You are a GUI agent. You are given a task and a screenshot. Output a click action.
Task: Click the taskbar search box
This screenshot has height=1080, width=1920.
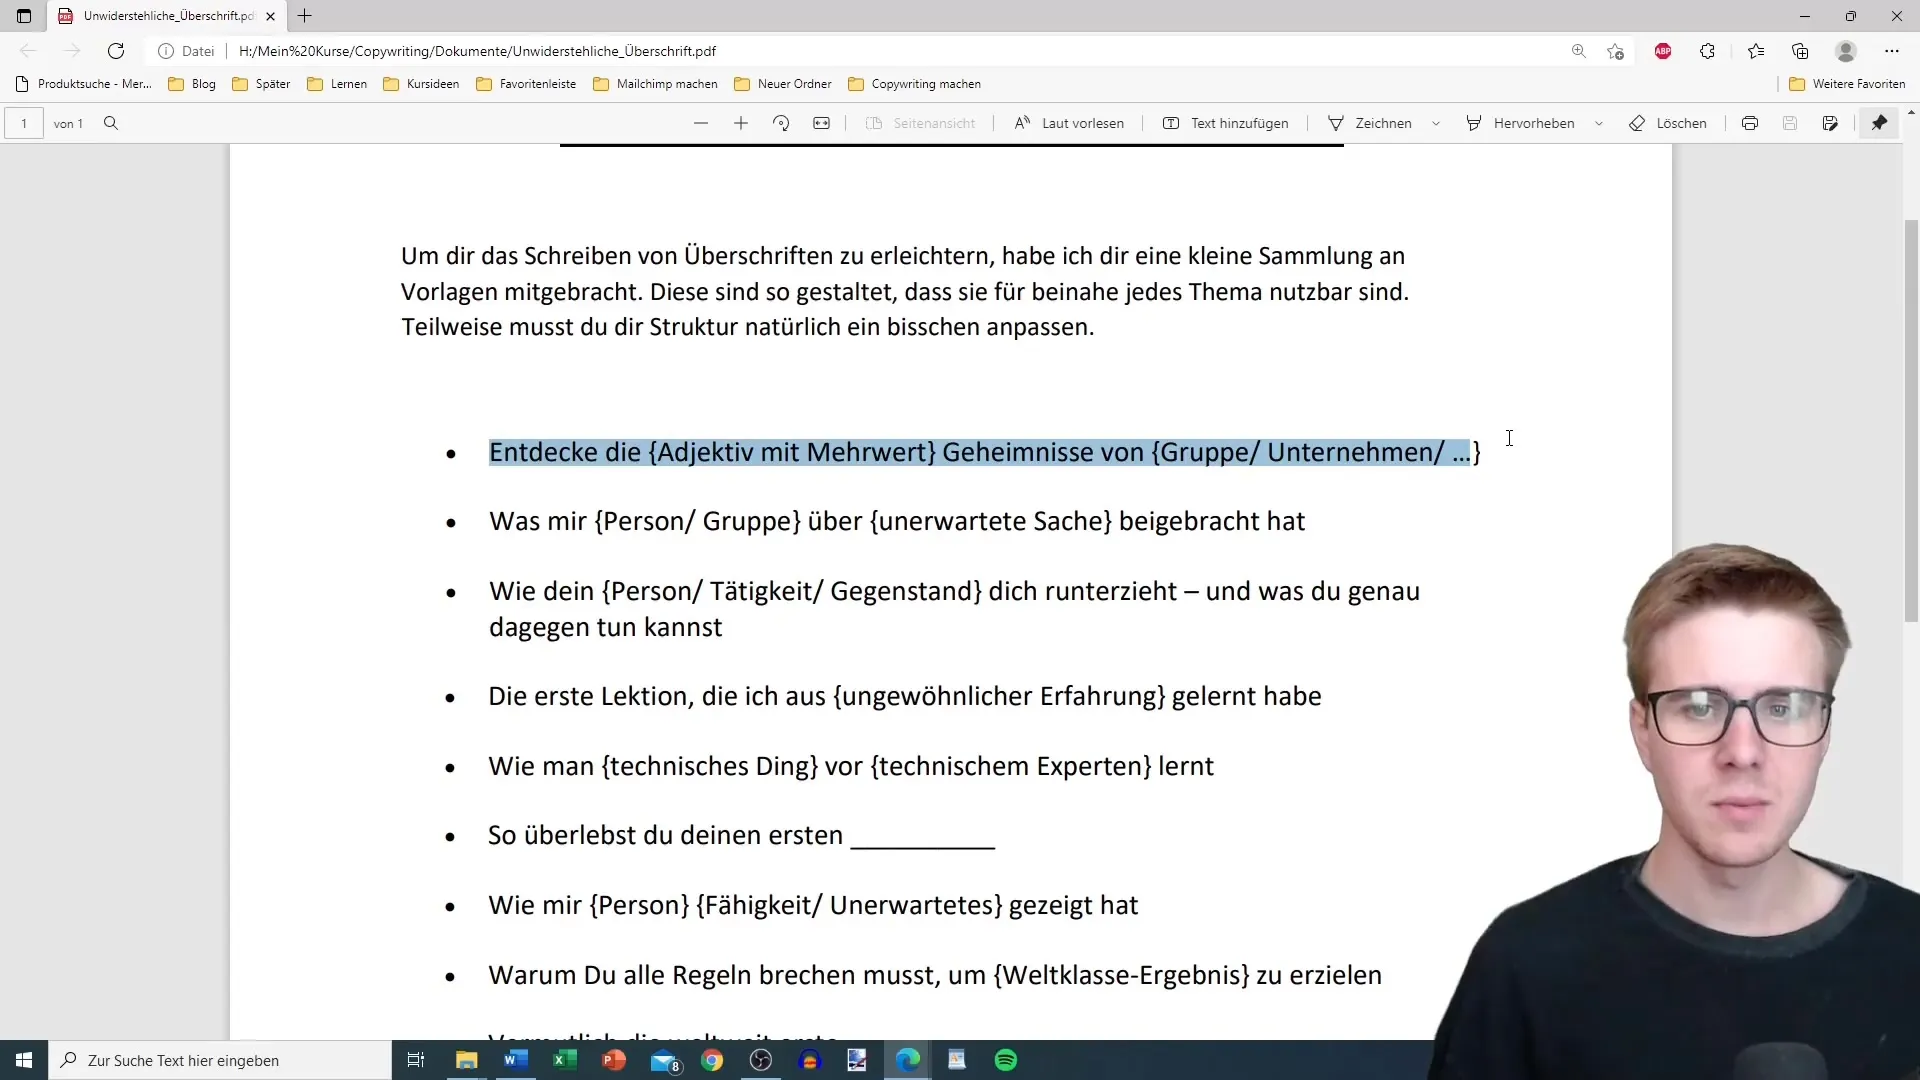coord(220,1060)
